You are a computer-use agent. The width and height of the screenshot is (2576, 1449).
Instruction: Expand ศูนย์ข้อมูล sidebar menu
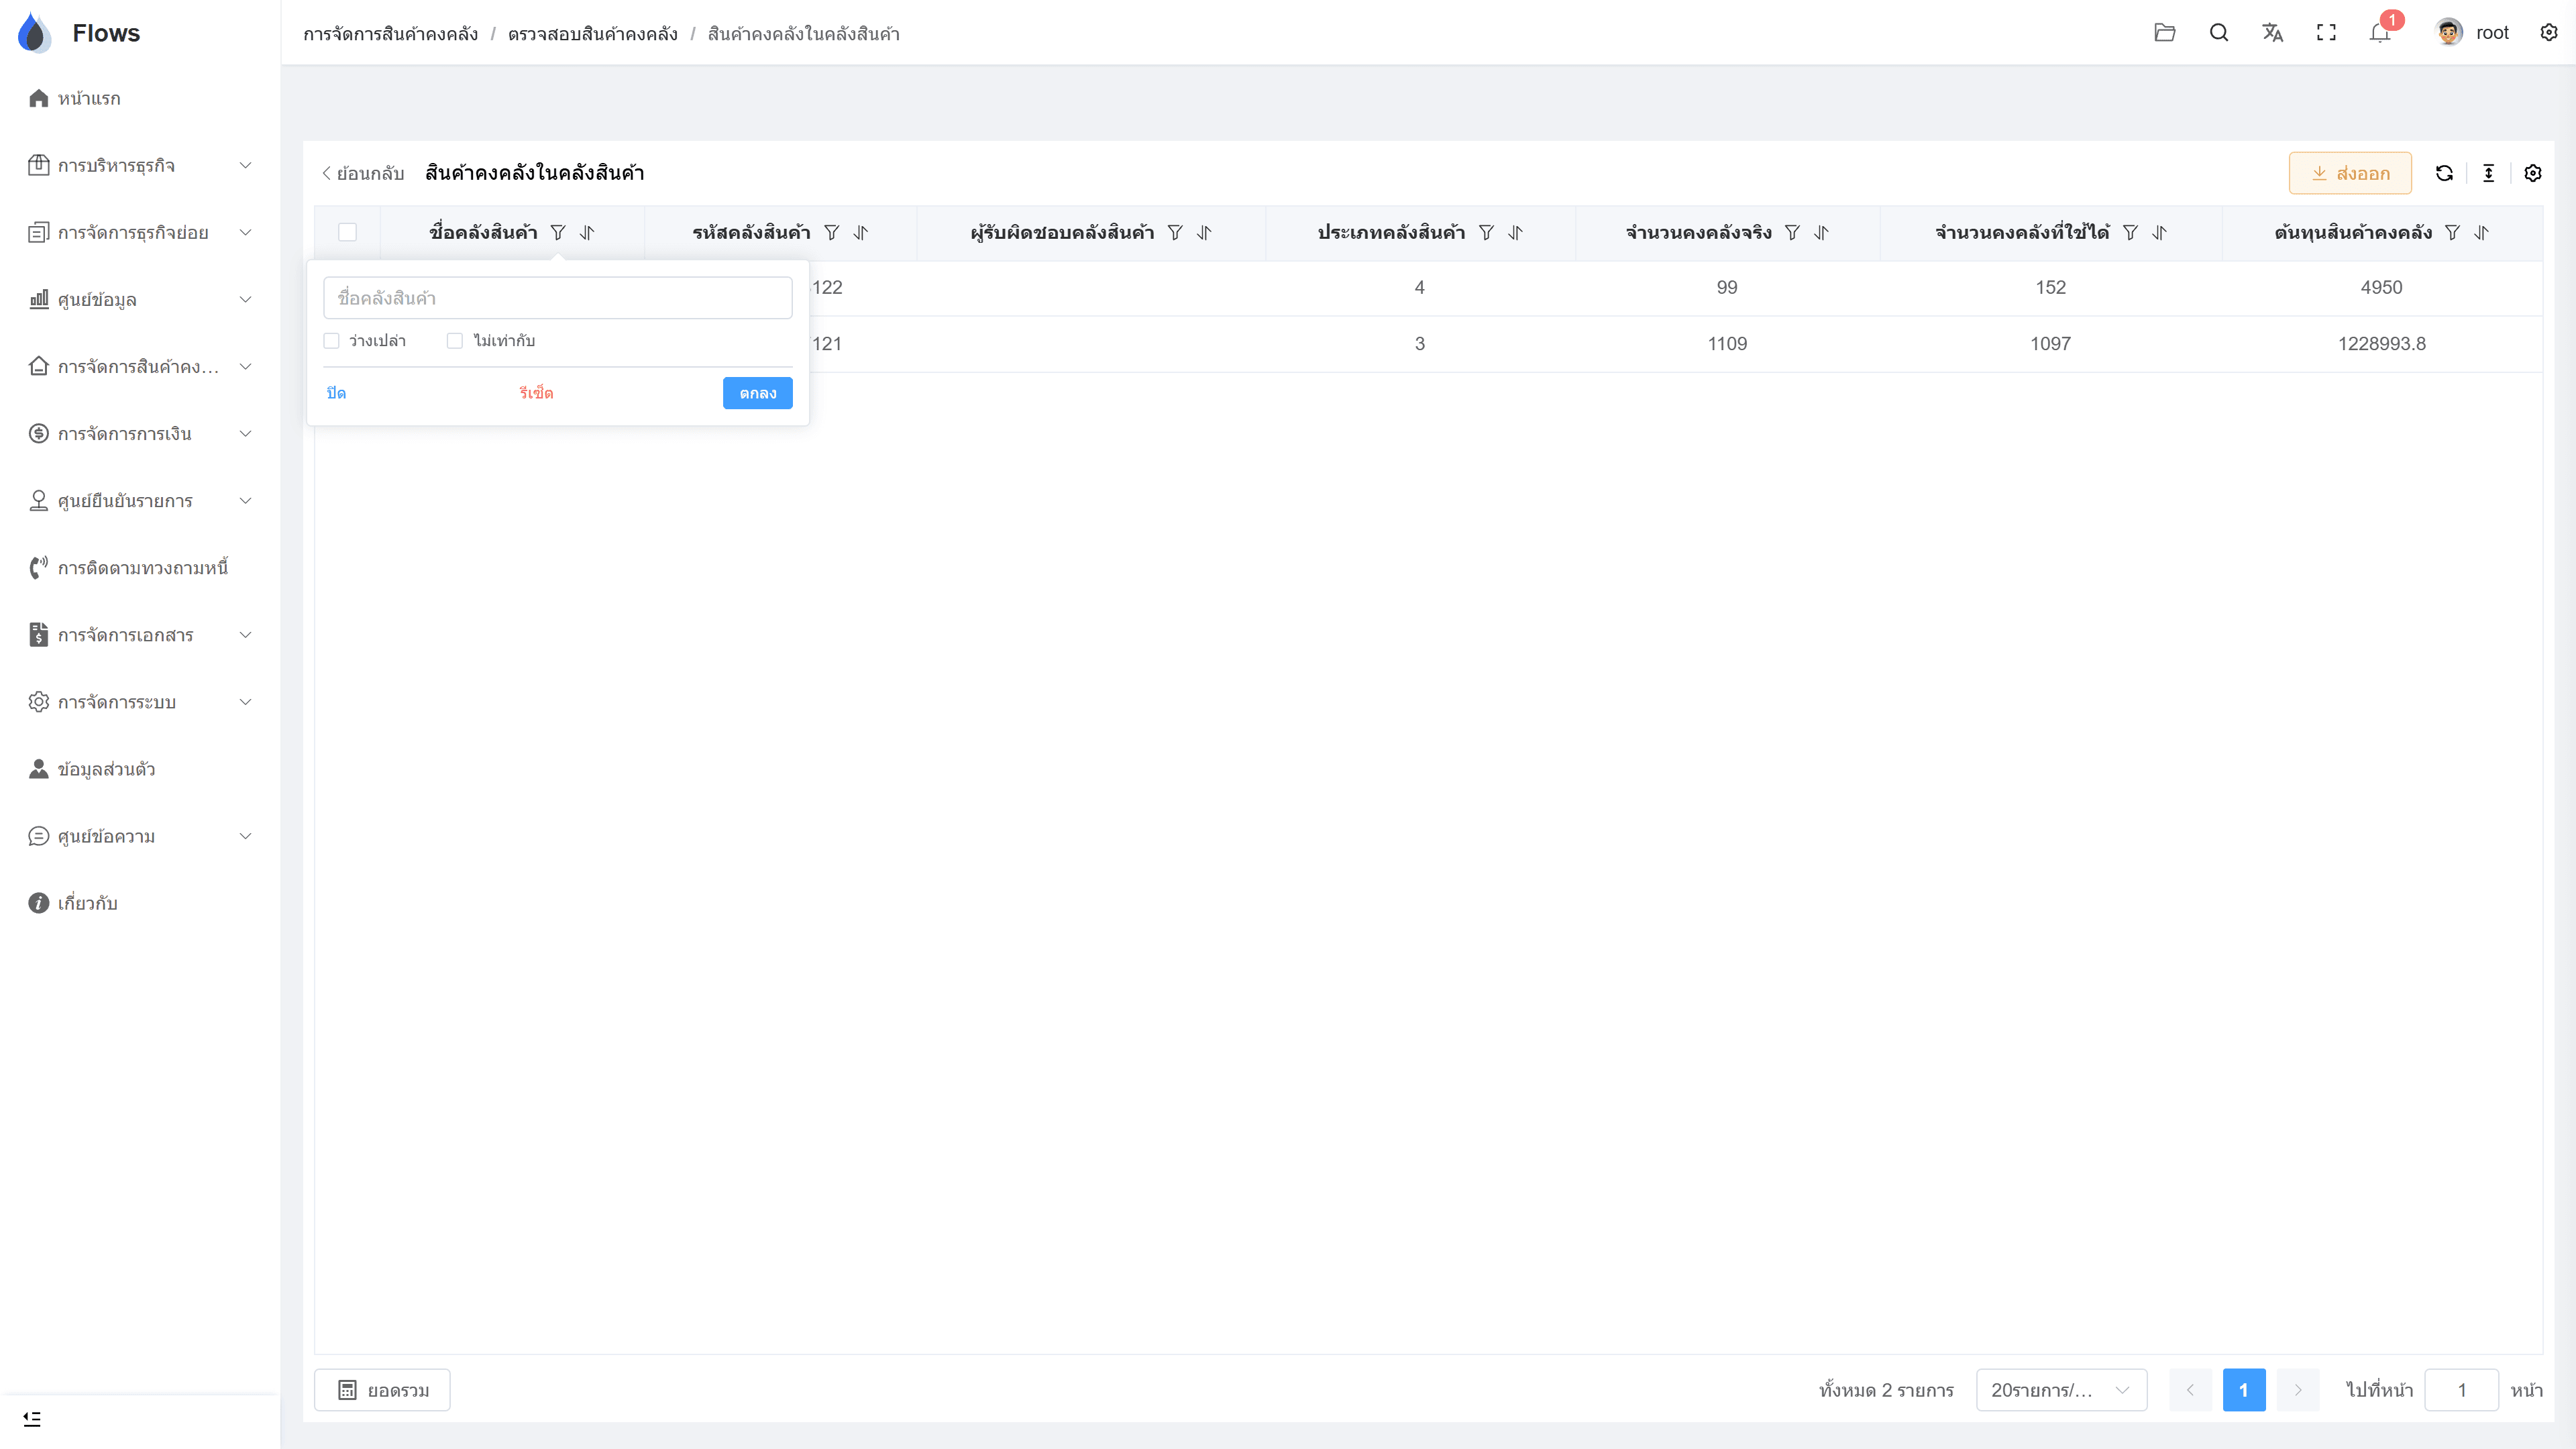click(x=140, y=300)
